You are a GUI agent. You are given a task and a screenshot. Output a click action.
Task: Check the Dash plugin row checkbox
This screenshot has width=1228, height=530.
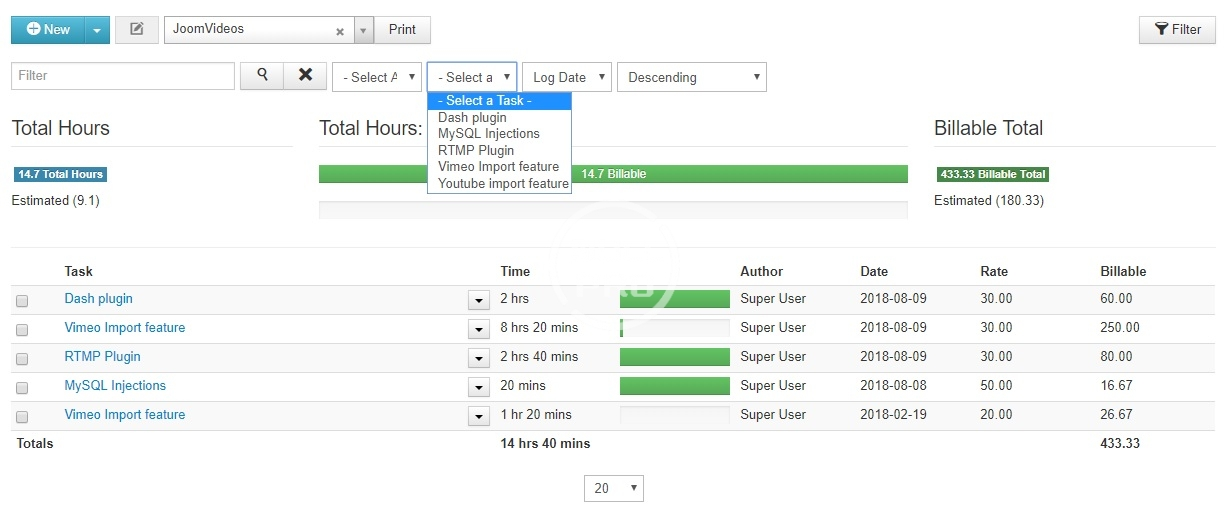22,300
